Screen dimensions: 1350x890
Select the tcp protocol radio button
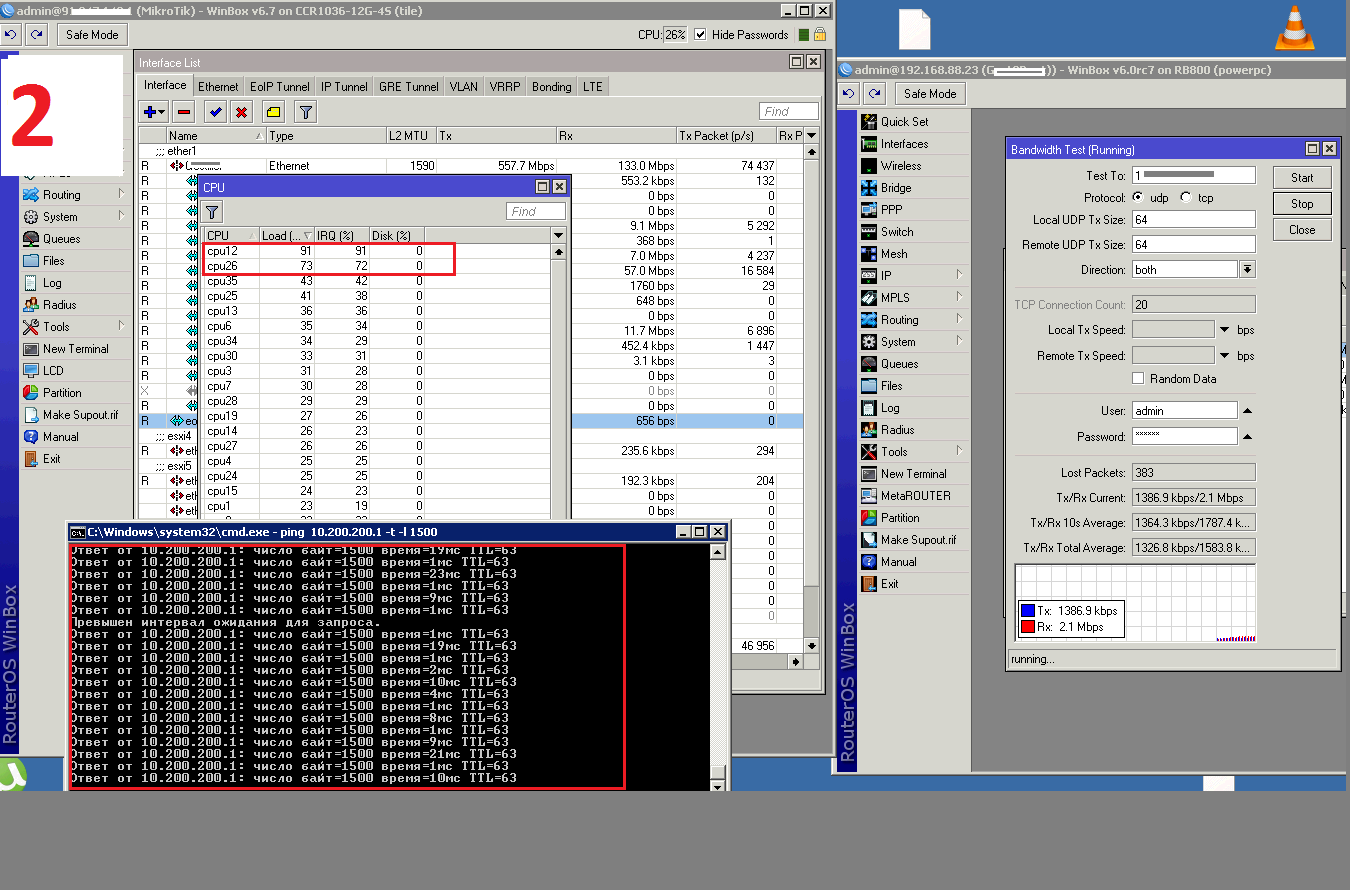(x=1186, y=198)
